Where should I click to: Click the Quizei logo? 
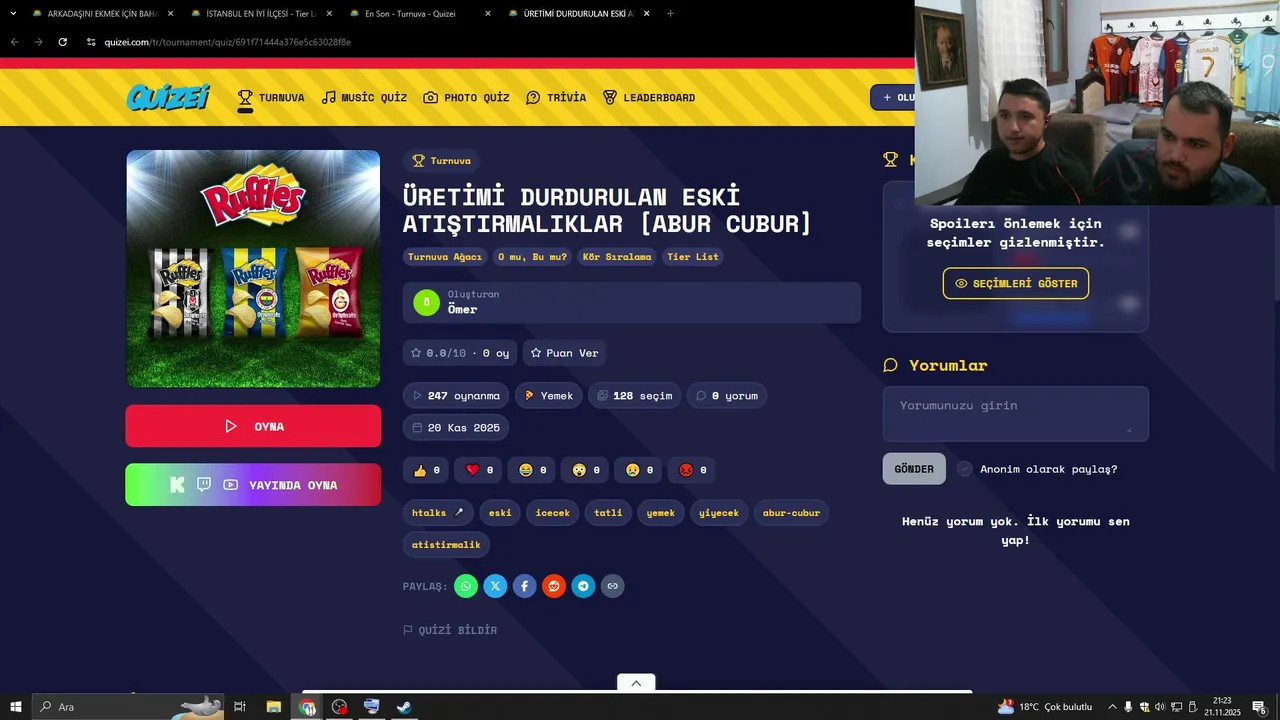(x=168, y=97)
